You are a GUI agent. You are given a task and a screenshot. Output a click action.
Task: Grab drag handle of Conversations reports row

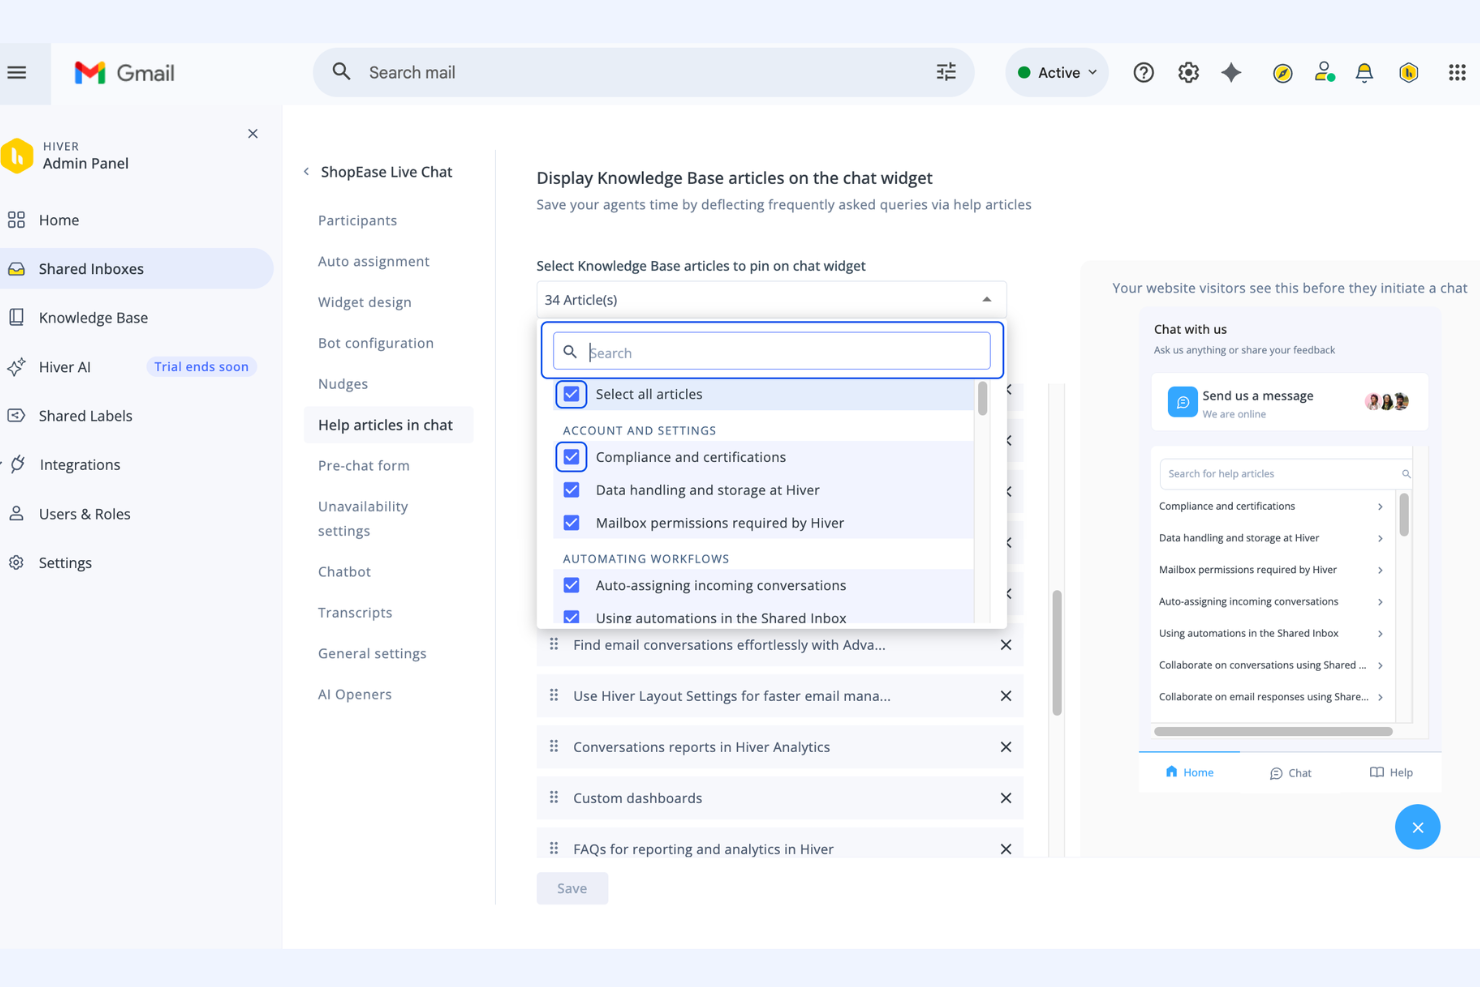[554, 746]
